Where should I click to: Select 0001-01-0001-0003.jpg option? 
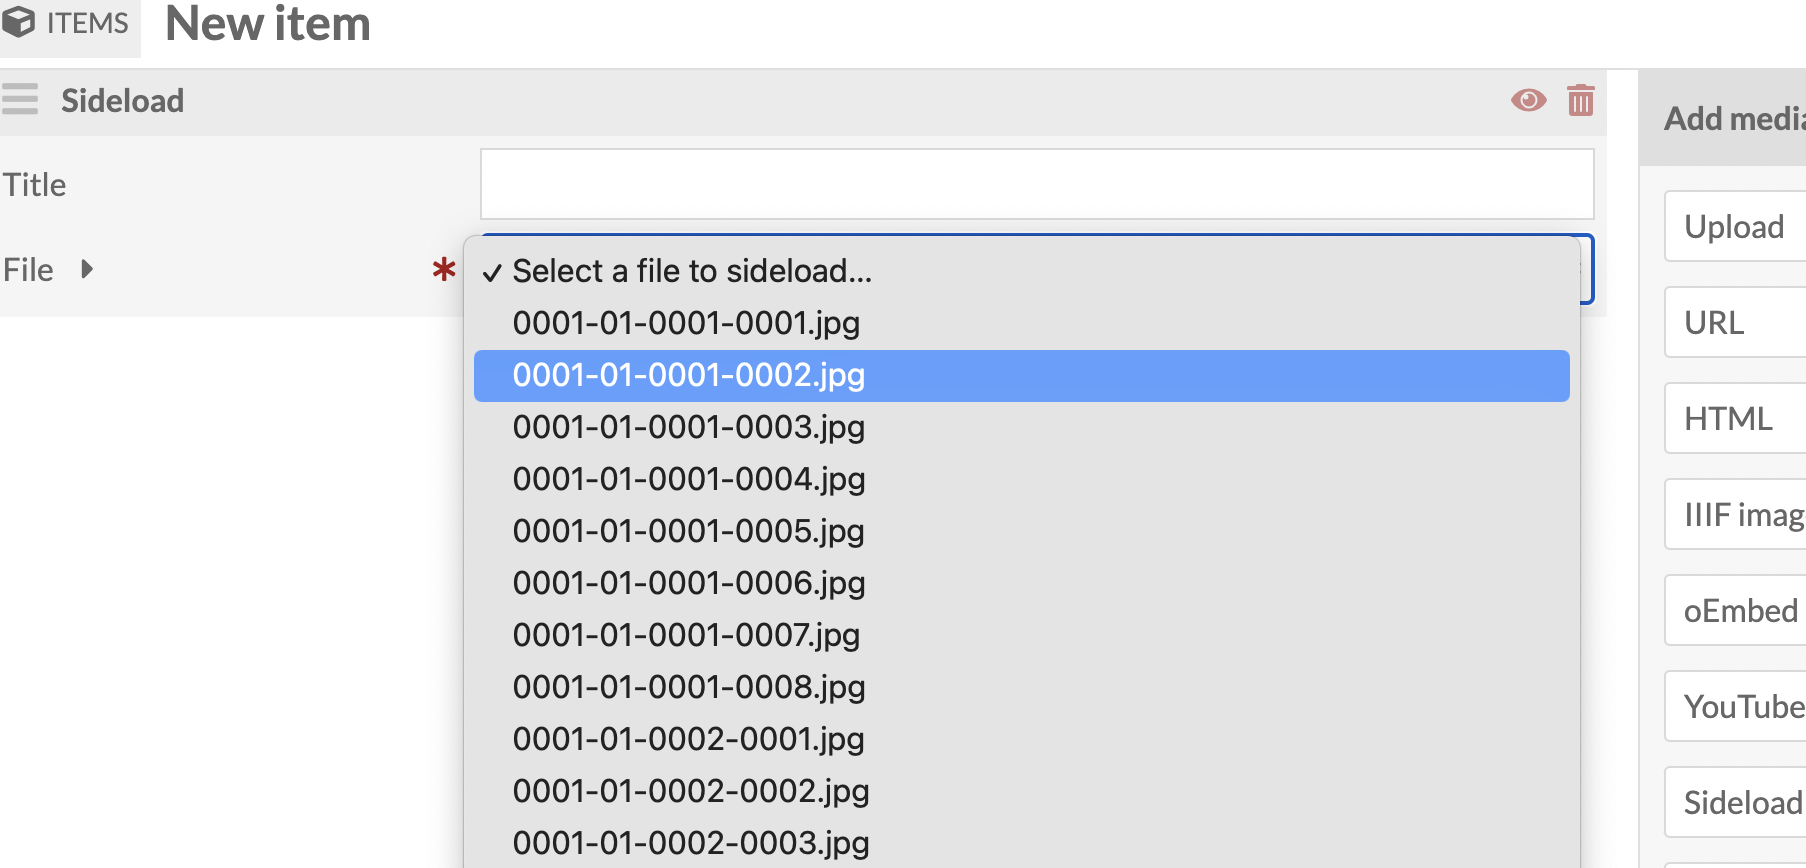click(688, 427)
